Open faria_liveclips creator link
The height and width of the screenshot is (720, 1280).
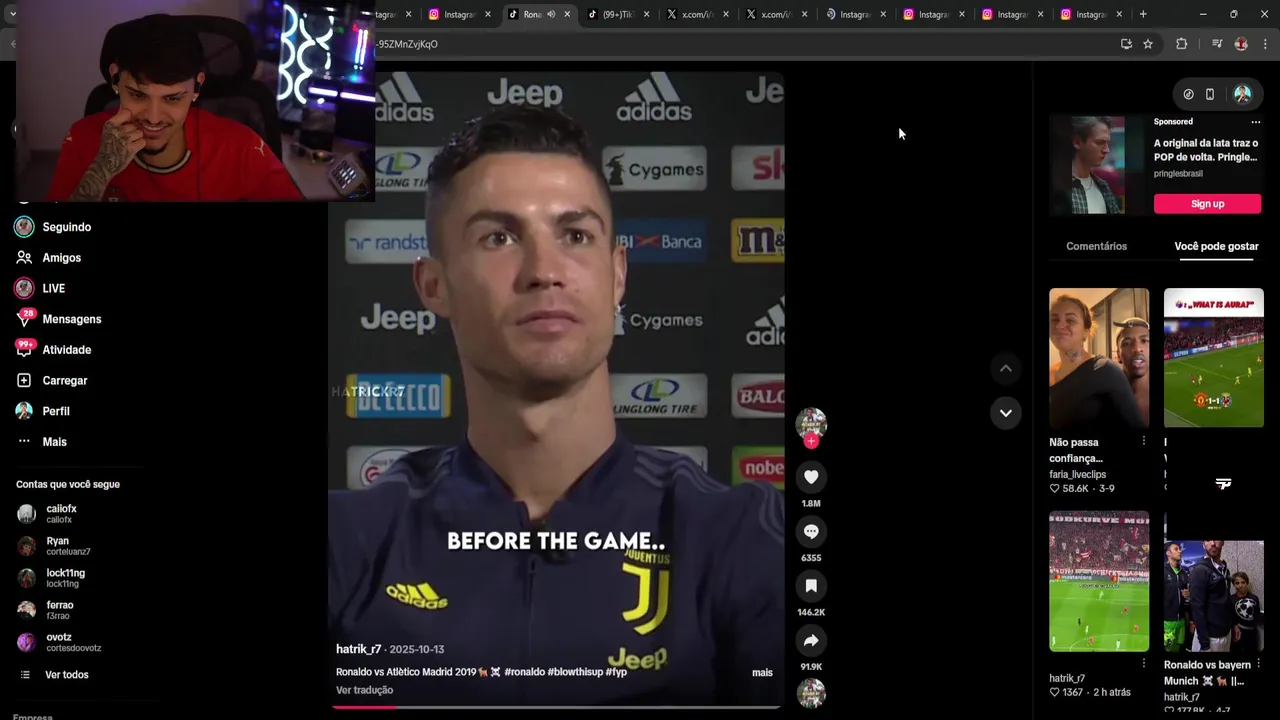click(1077, 474)
